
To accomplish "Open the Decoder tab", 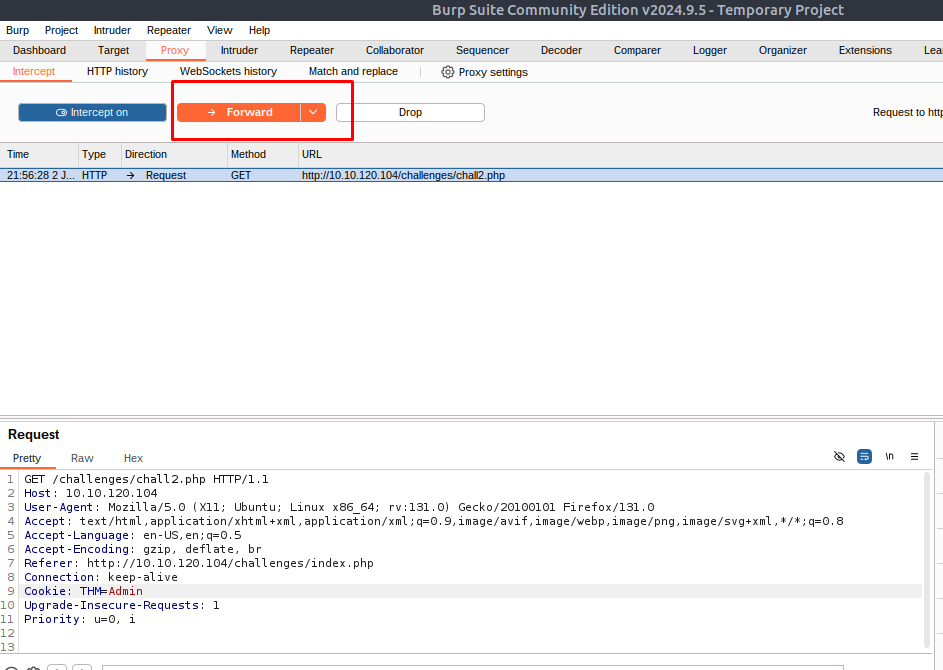I will tap(561, 51).
